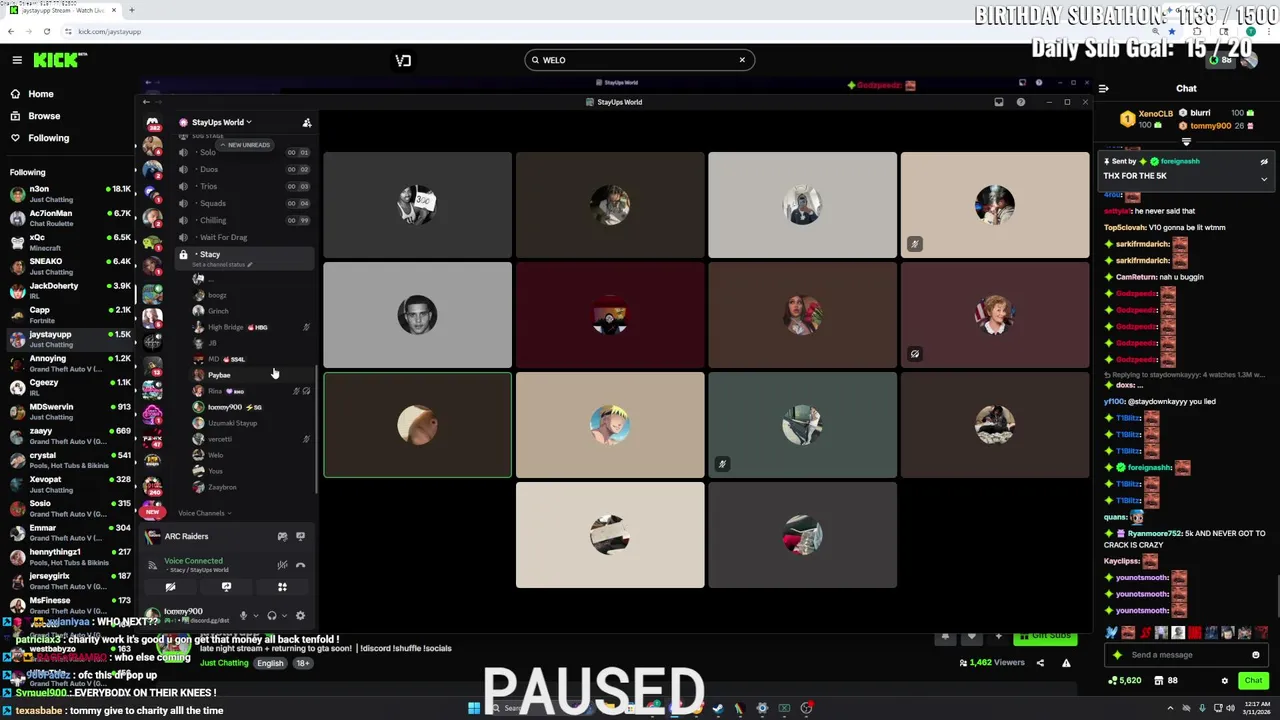Type in Send a message field
The image size is (1280, 720).
point(1185,655)
